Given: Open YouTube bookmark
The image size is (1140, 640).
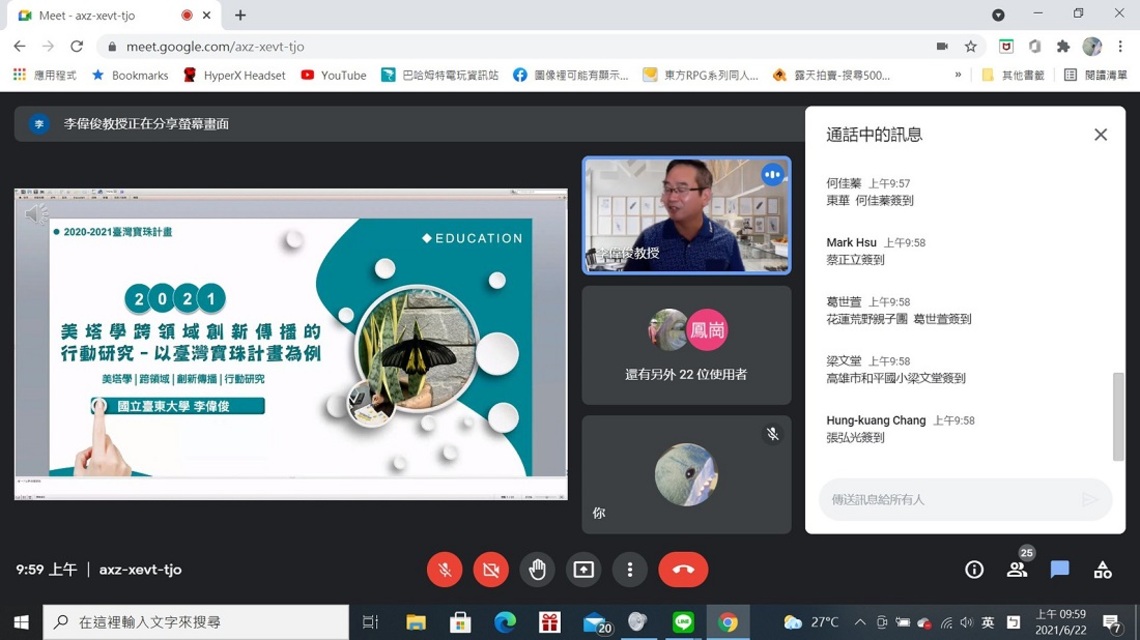Looking at the screenshot, I should (334, 75).
